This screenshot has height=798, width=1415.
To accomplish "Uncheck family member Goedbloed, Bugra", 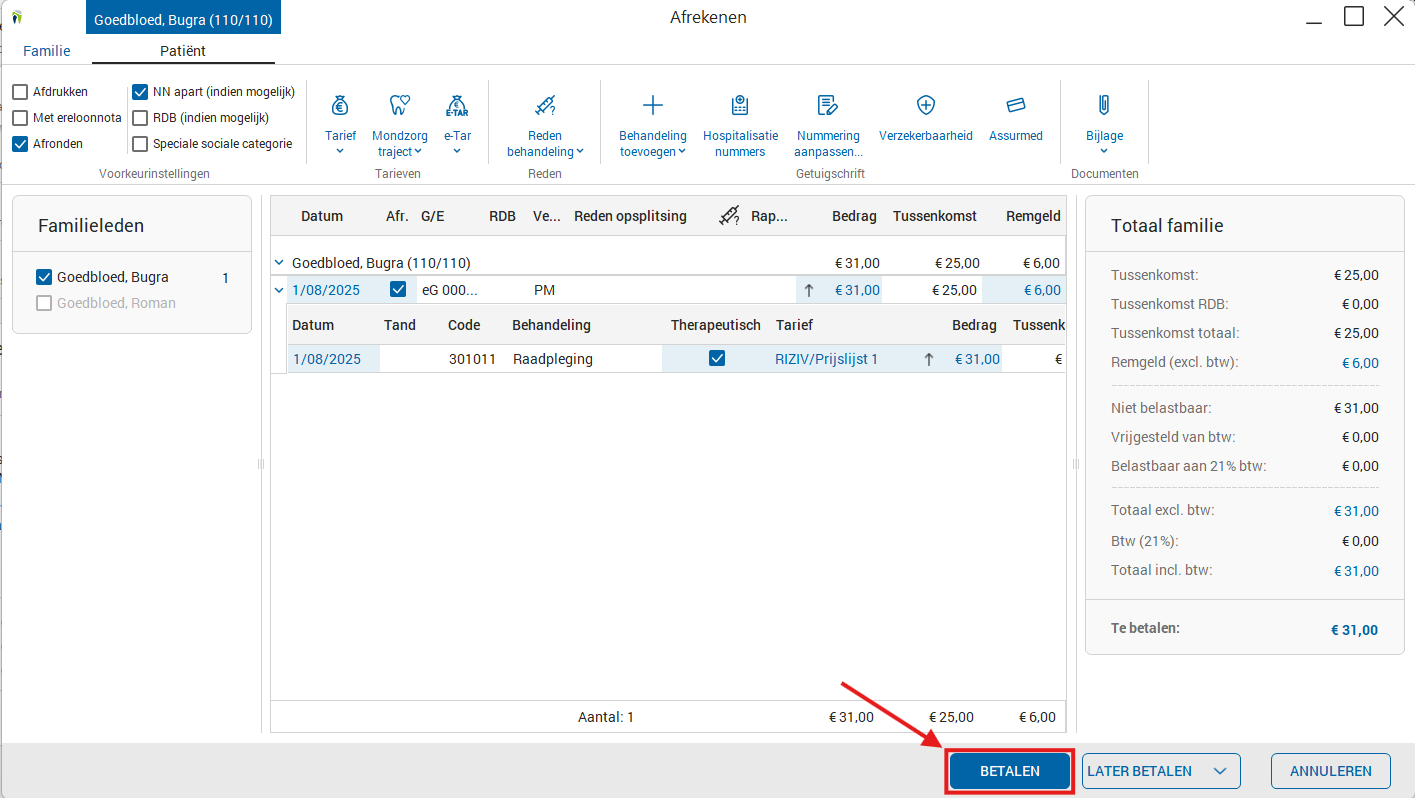I will pos(44,278).
